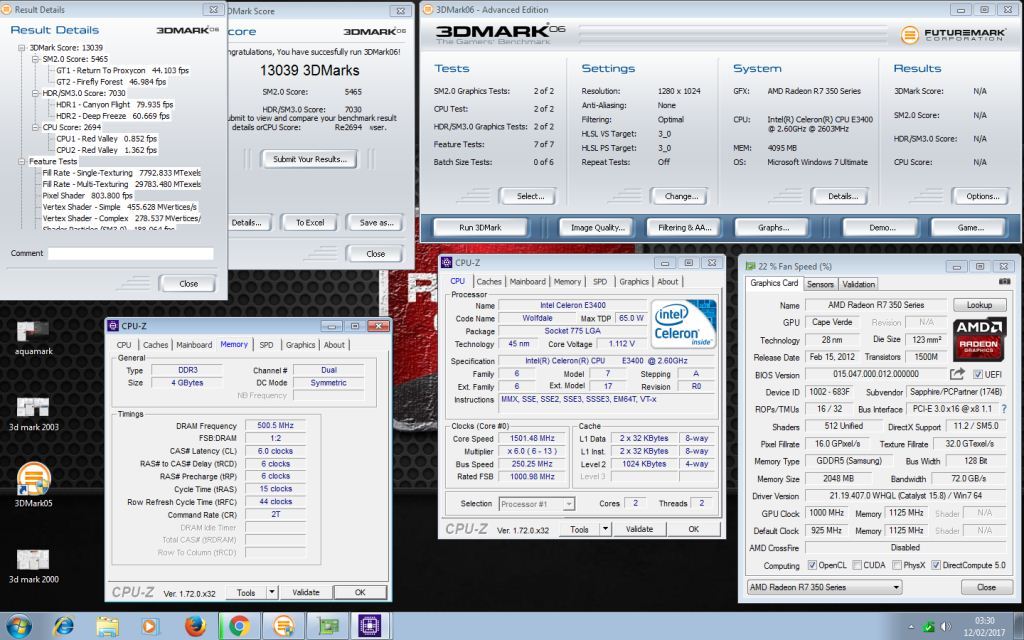1024x640 pixels.
Task: Switch to the 3DMark06 taskbar item
Action: coord(283,626)
